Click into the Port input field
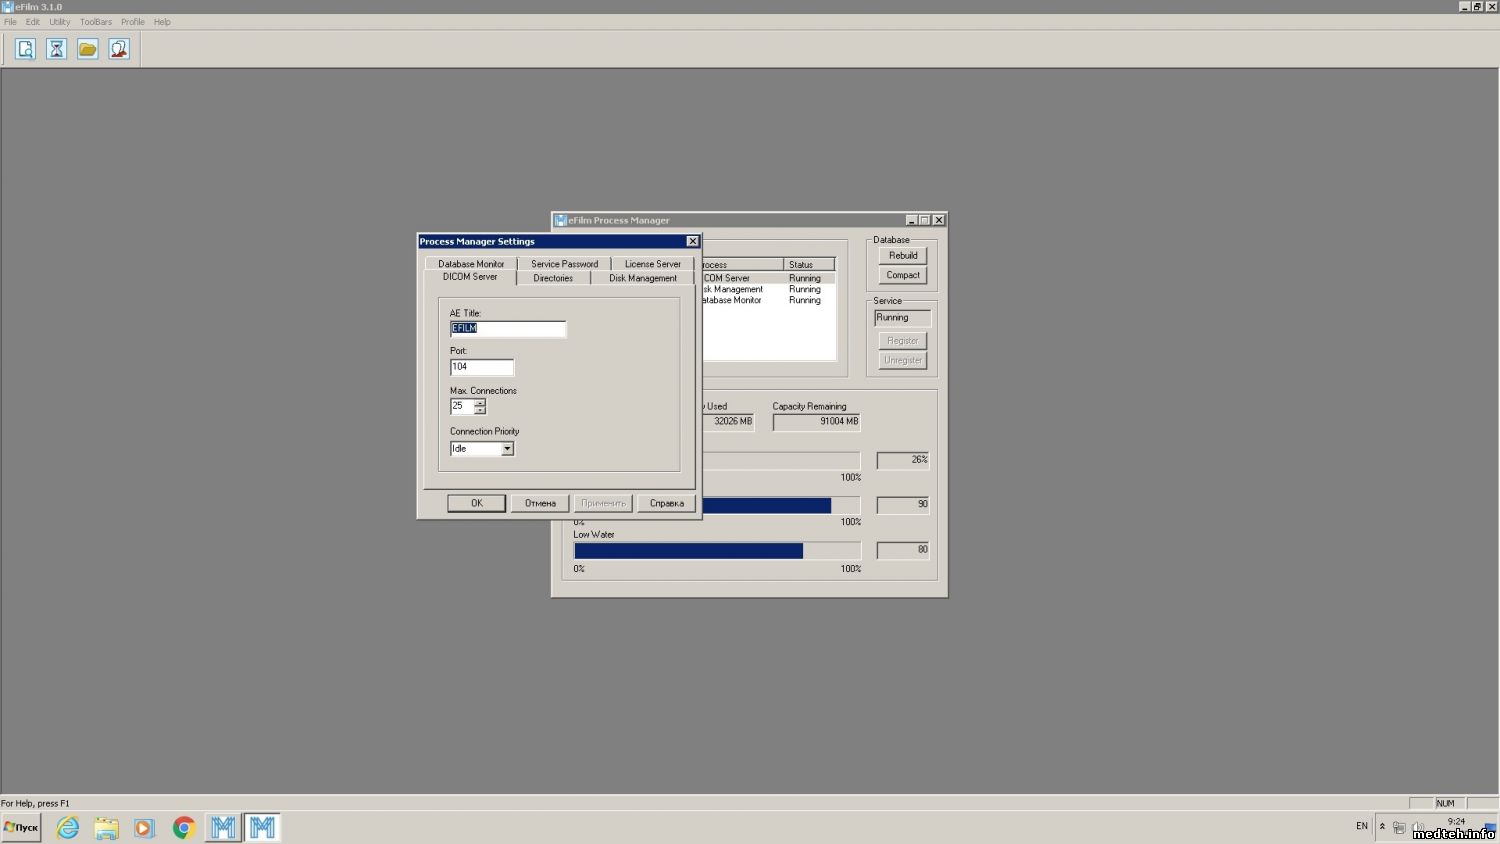This screenshot has width=1500, height=844. click(x=482, y=367)
